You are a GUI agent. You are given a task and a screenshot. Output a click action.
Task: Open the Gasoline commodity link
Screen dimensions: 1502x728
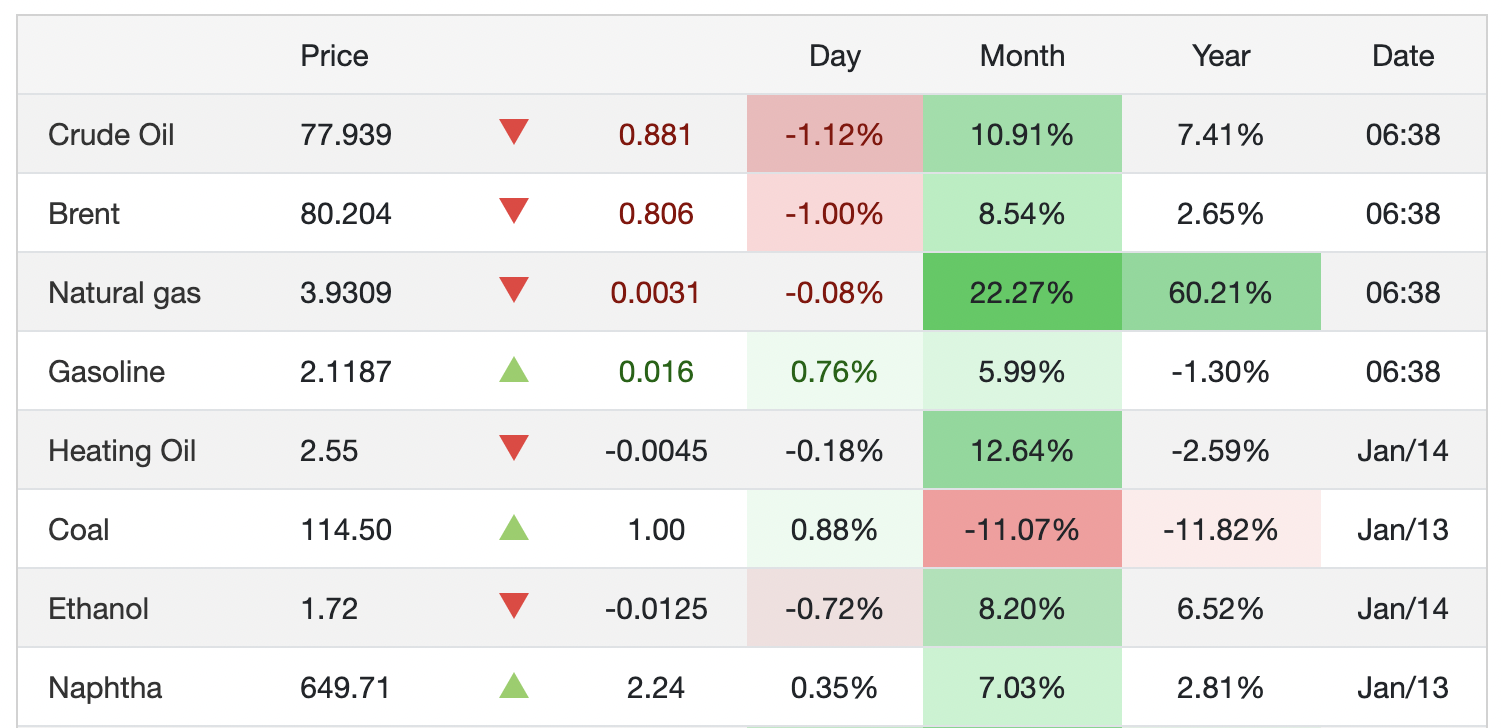(x=106, y=372)
